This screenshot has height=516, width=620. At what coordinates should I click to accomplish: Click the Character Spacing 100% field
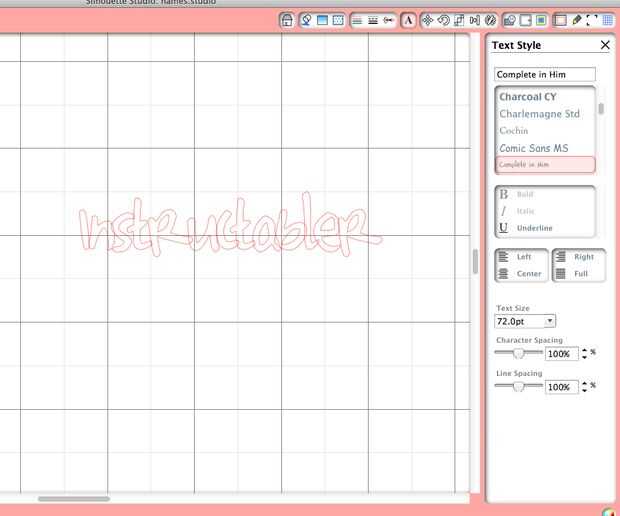tap(561, 353)
